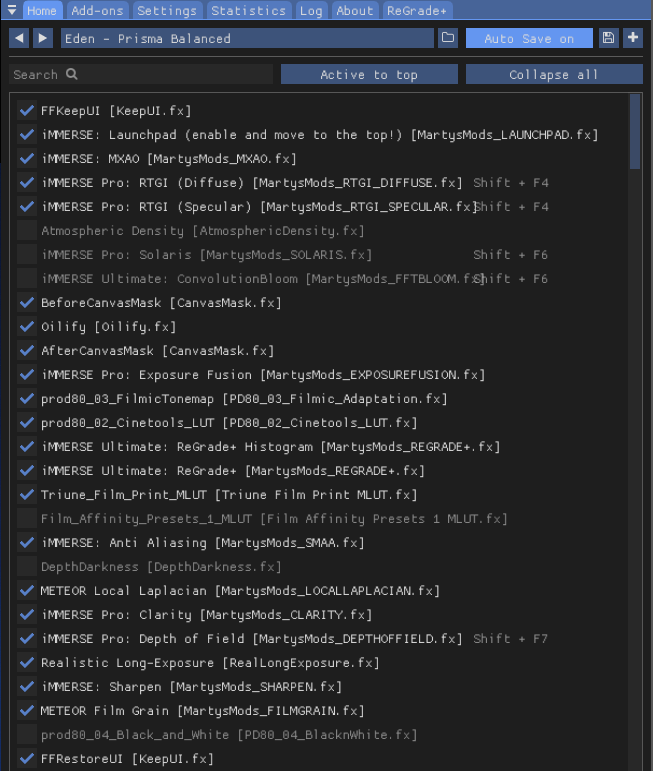Image resolution: width=653 pixels, height=771 pixels.
Task: Select METEOR Local Laplacian effect label
Action: 240,591
